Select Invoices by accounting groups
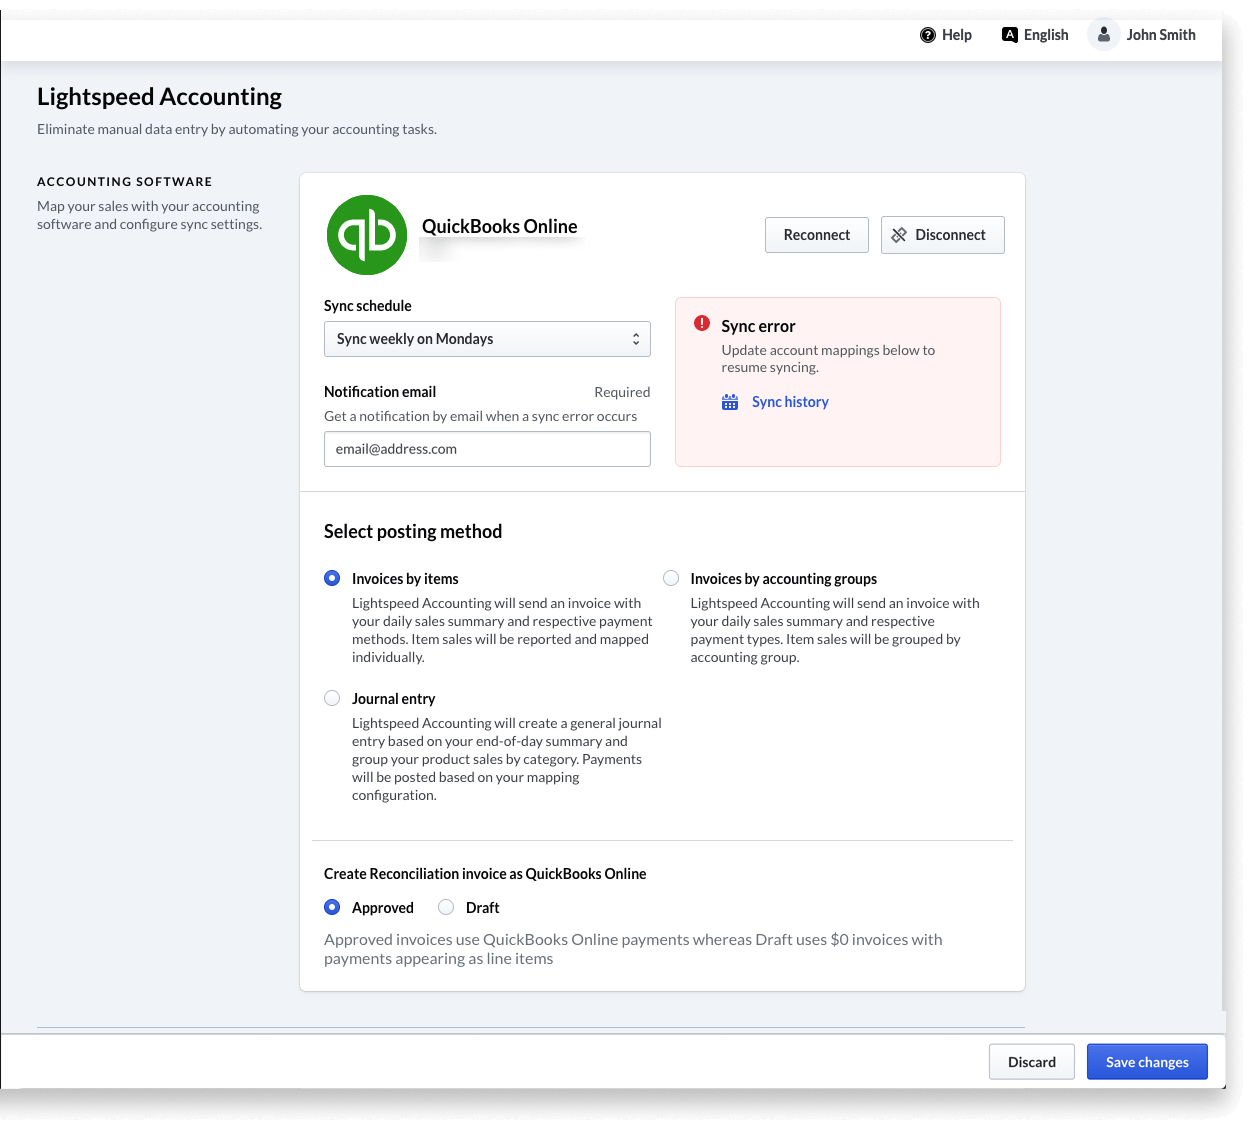1252x1129 pixels. pos(670,577)
